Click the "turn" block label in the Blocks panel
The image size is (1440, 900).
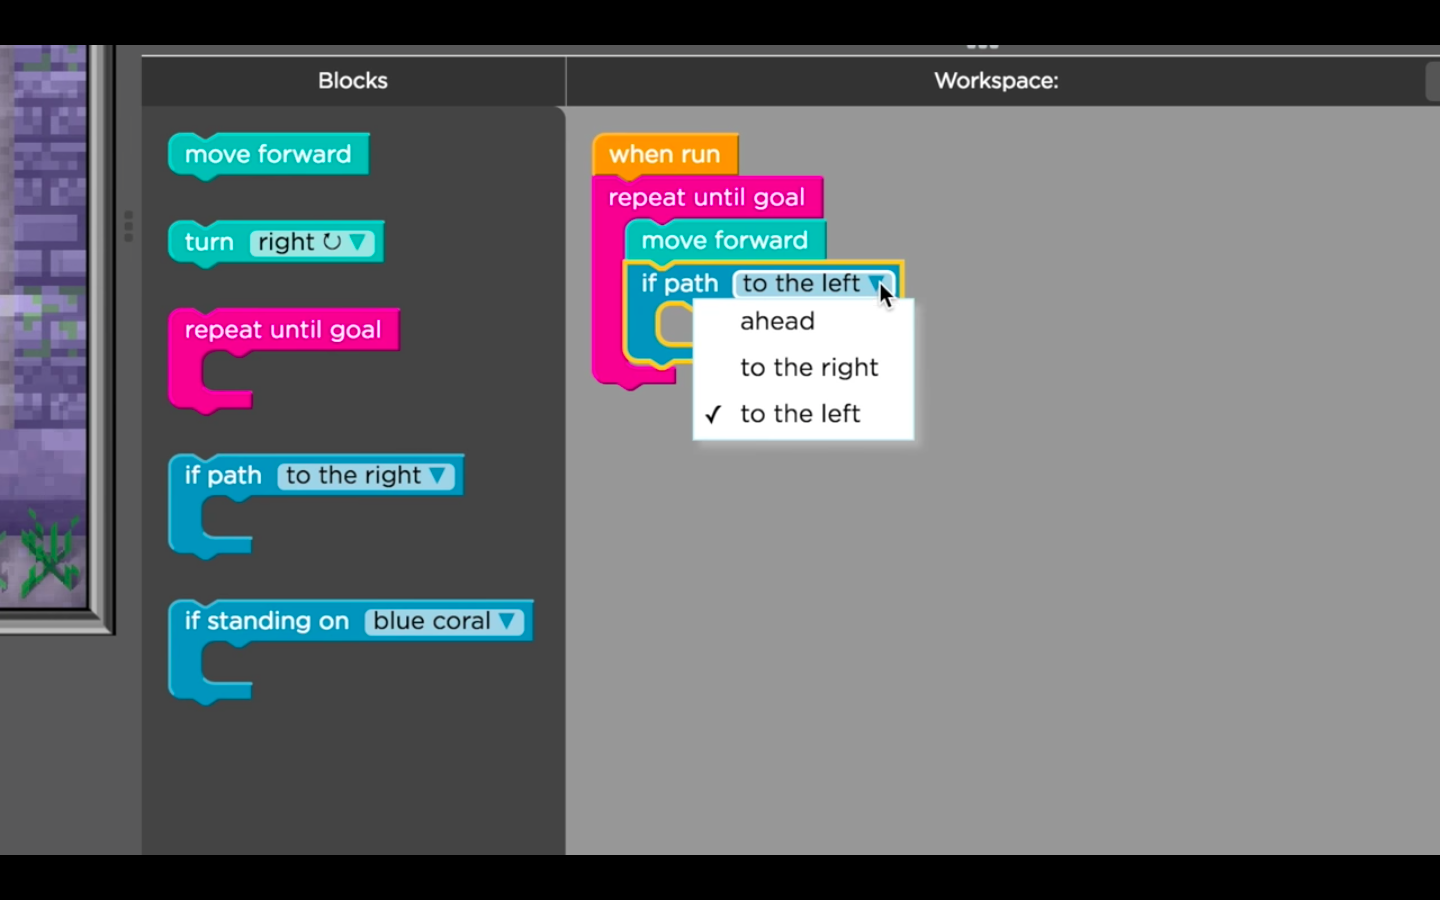pyautogui.click(x=209, y=243)
